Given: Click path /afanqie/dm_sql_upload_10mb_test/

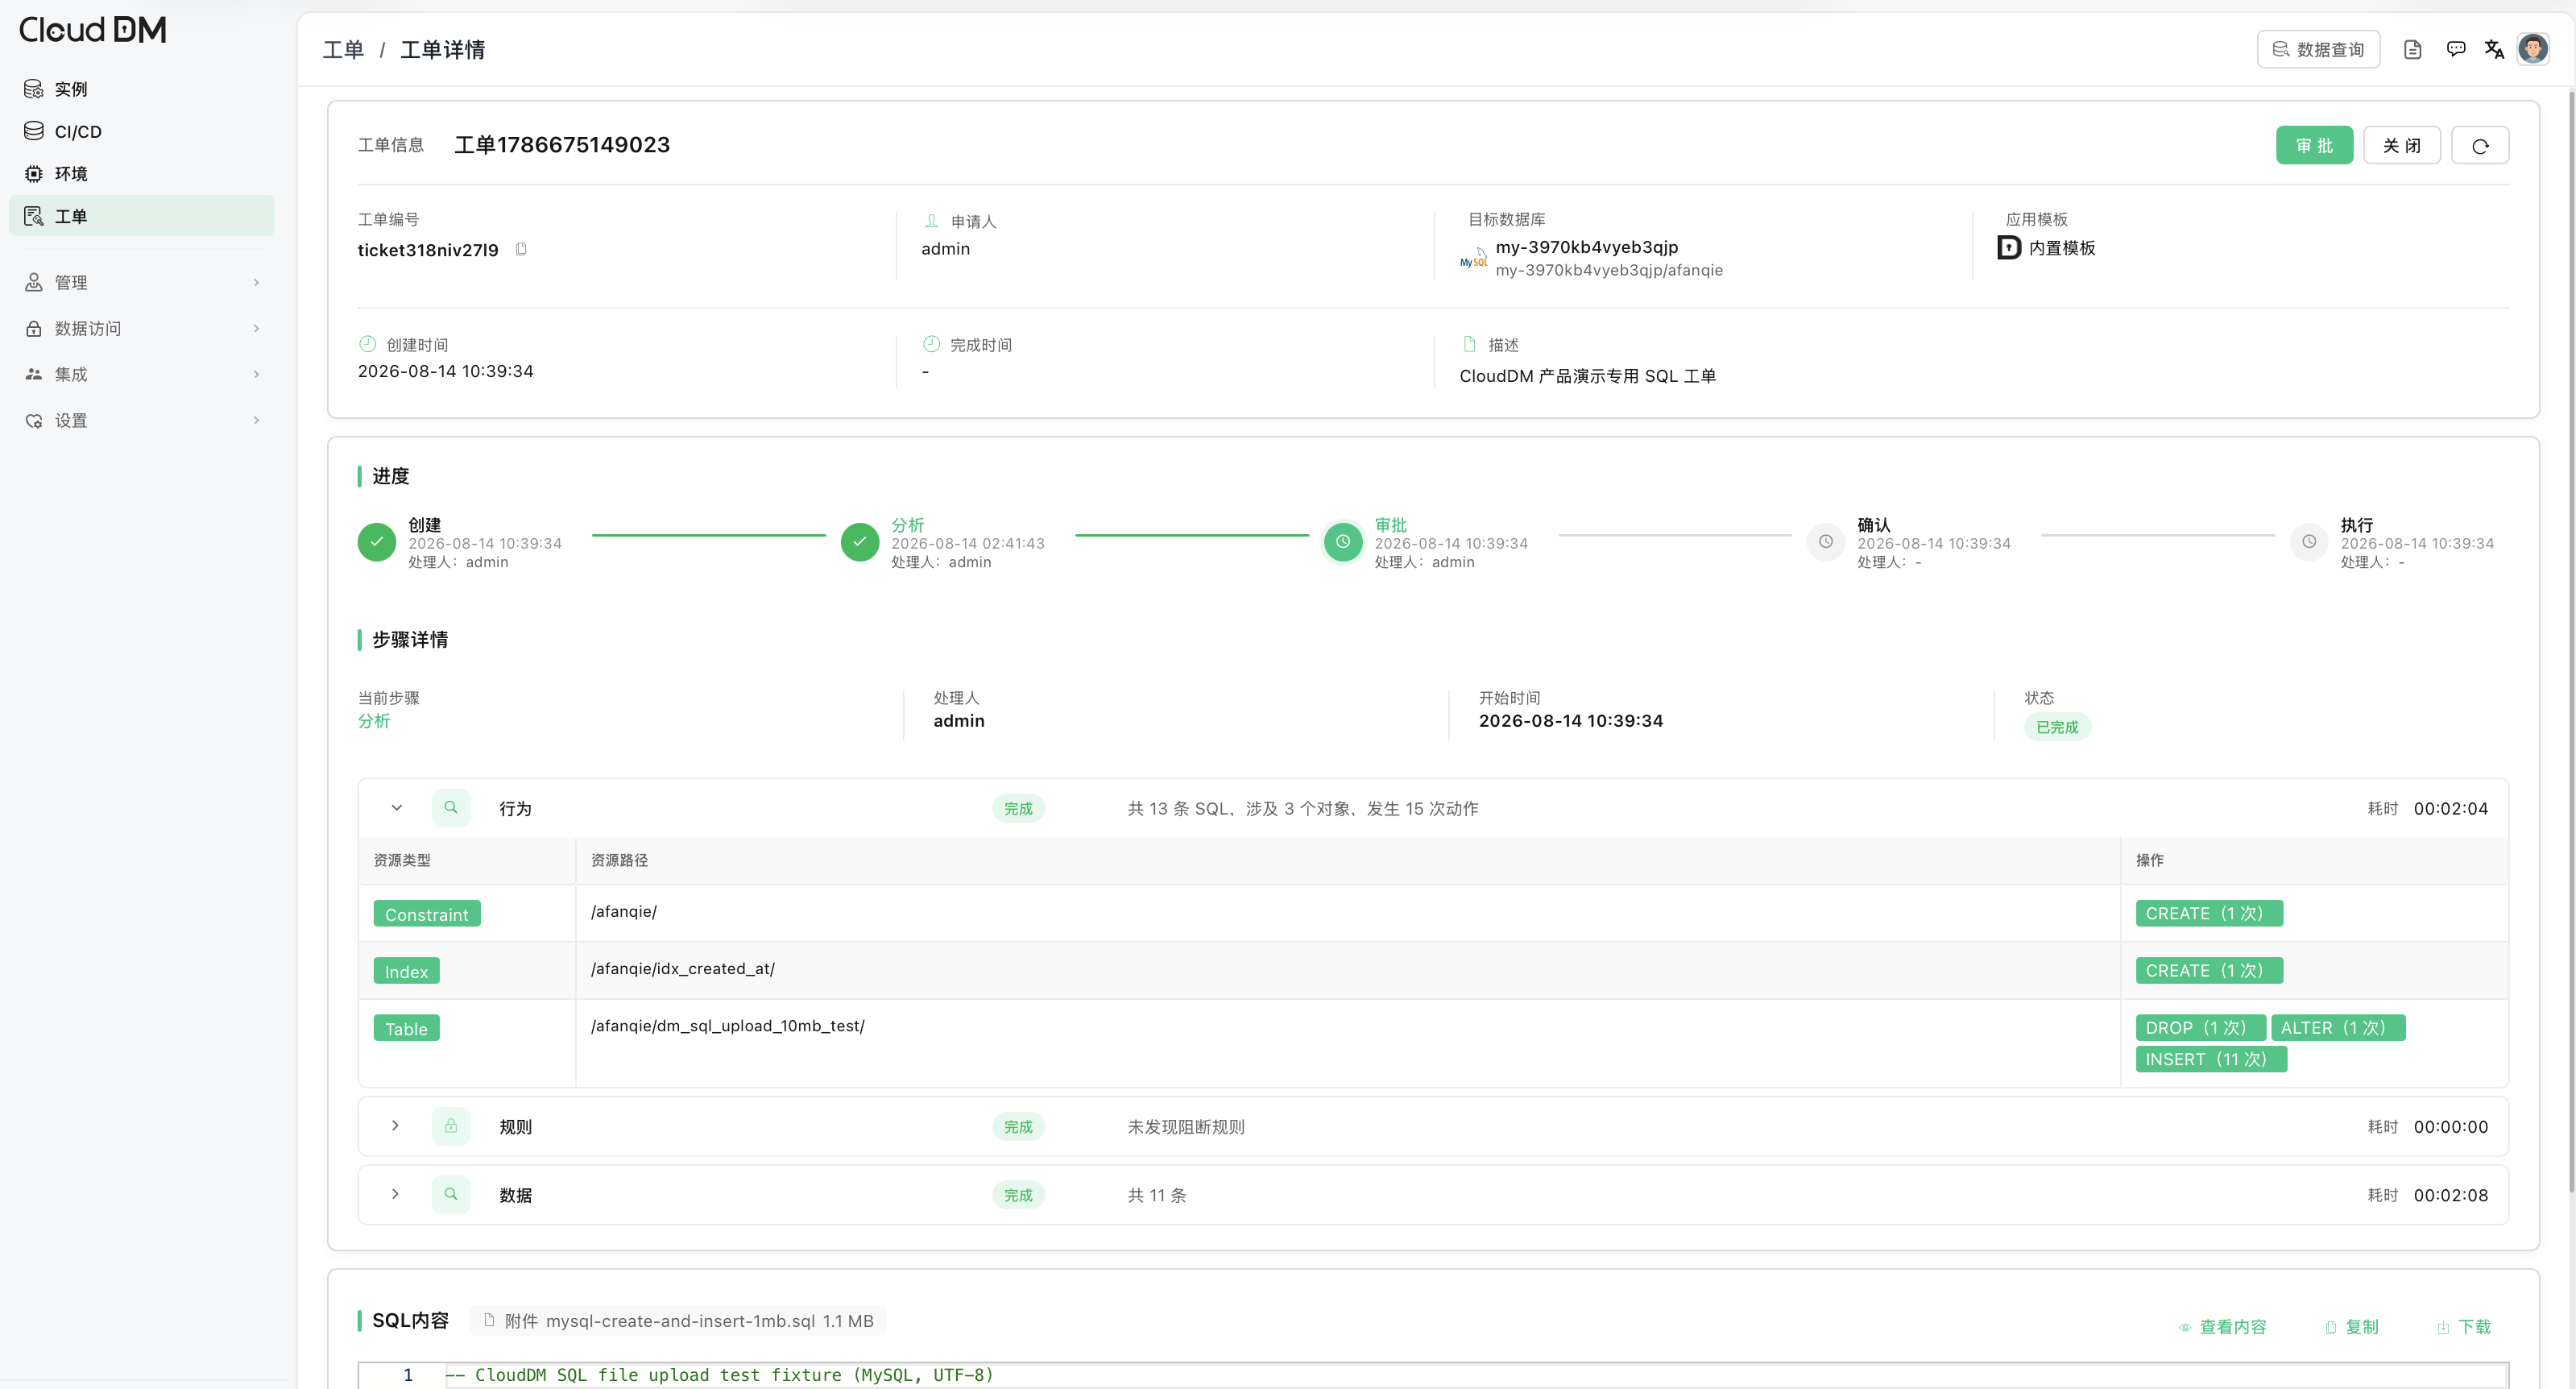Looking at the screenshot, I should tap(728, 1026).
